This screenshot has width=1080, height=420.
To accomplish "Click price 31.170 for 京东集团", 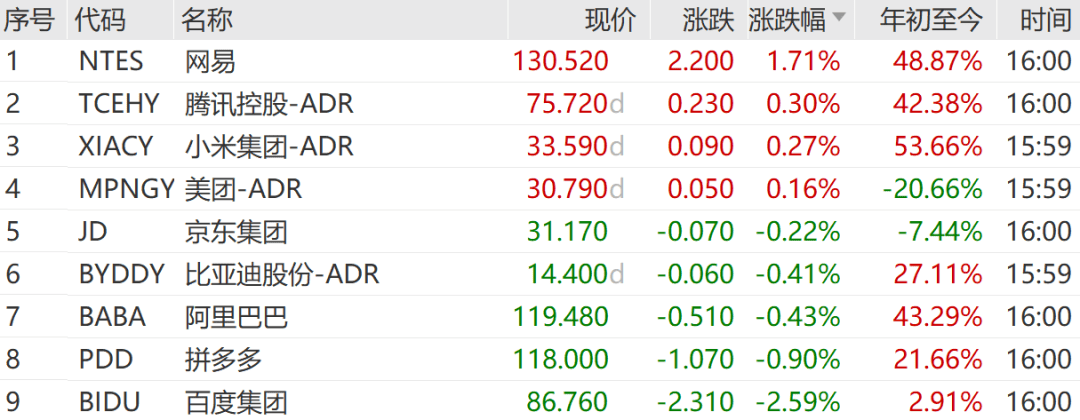I will 568,231.
